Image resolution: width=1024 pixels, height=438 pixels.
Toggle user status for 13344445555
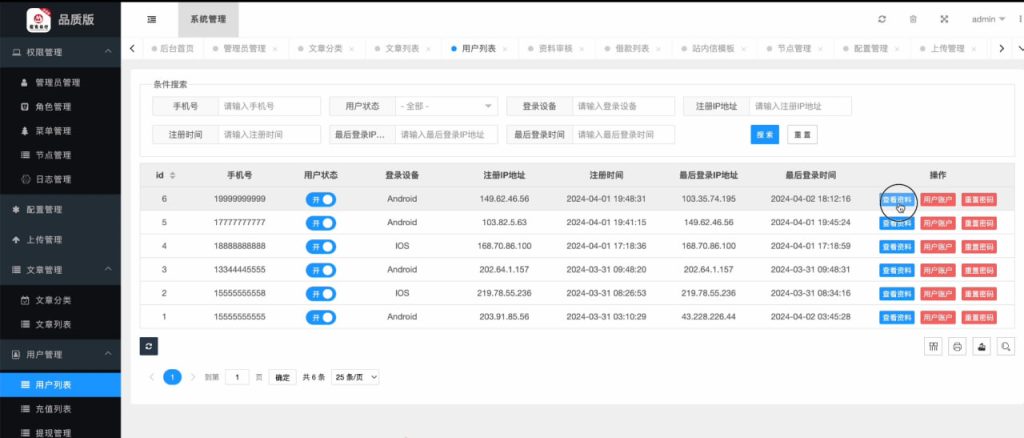(321, 270)
